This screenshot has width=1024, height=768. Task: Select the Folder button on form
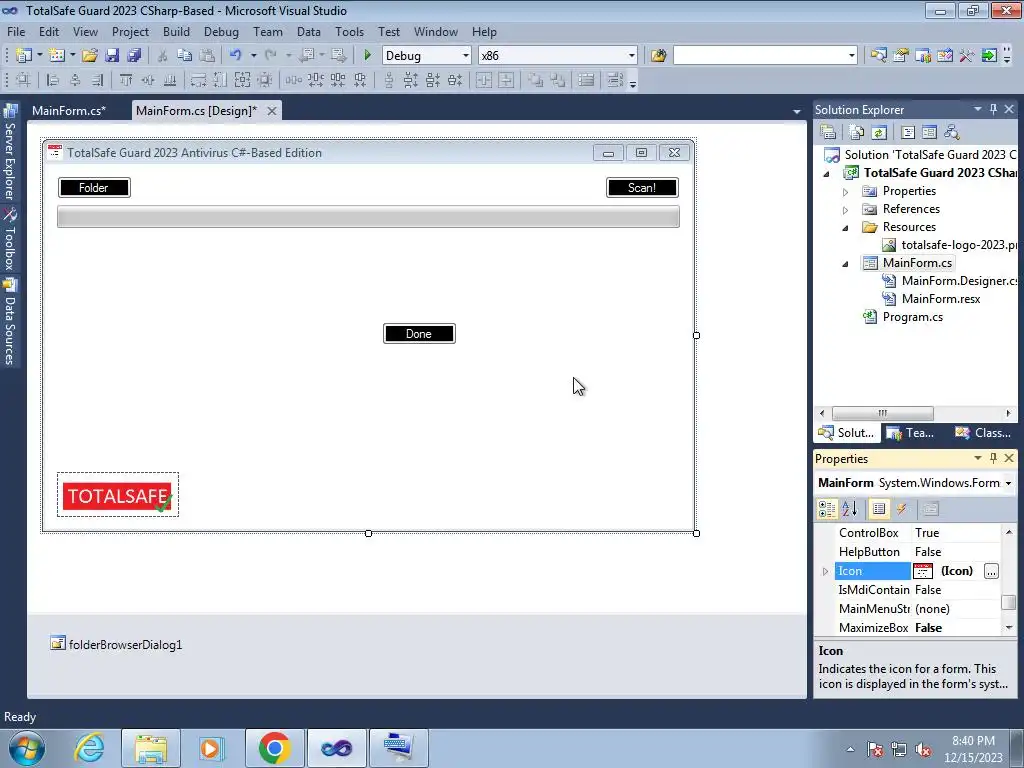click(x=94, y=187)
